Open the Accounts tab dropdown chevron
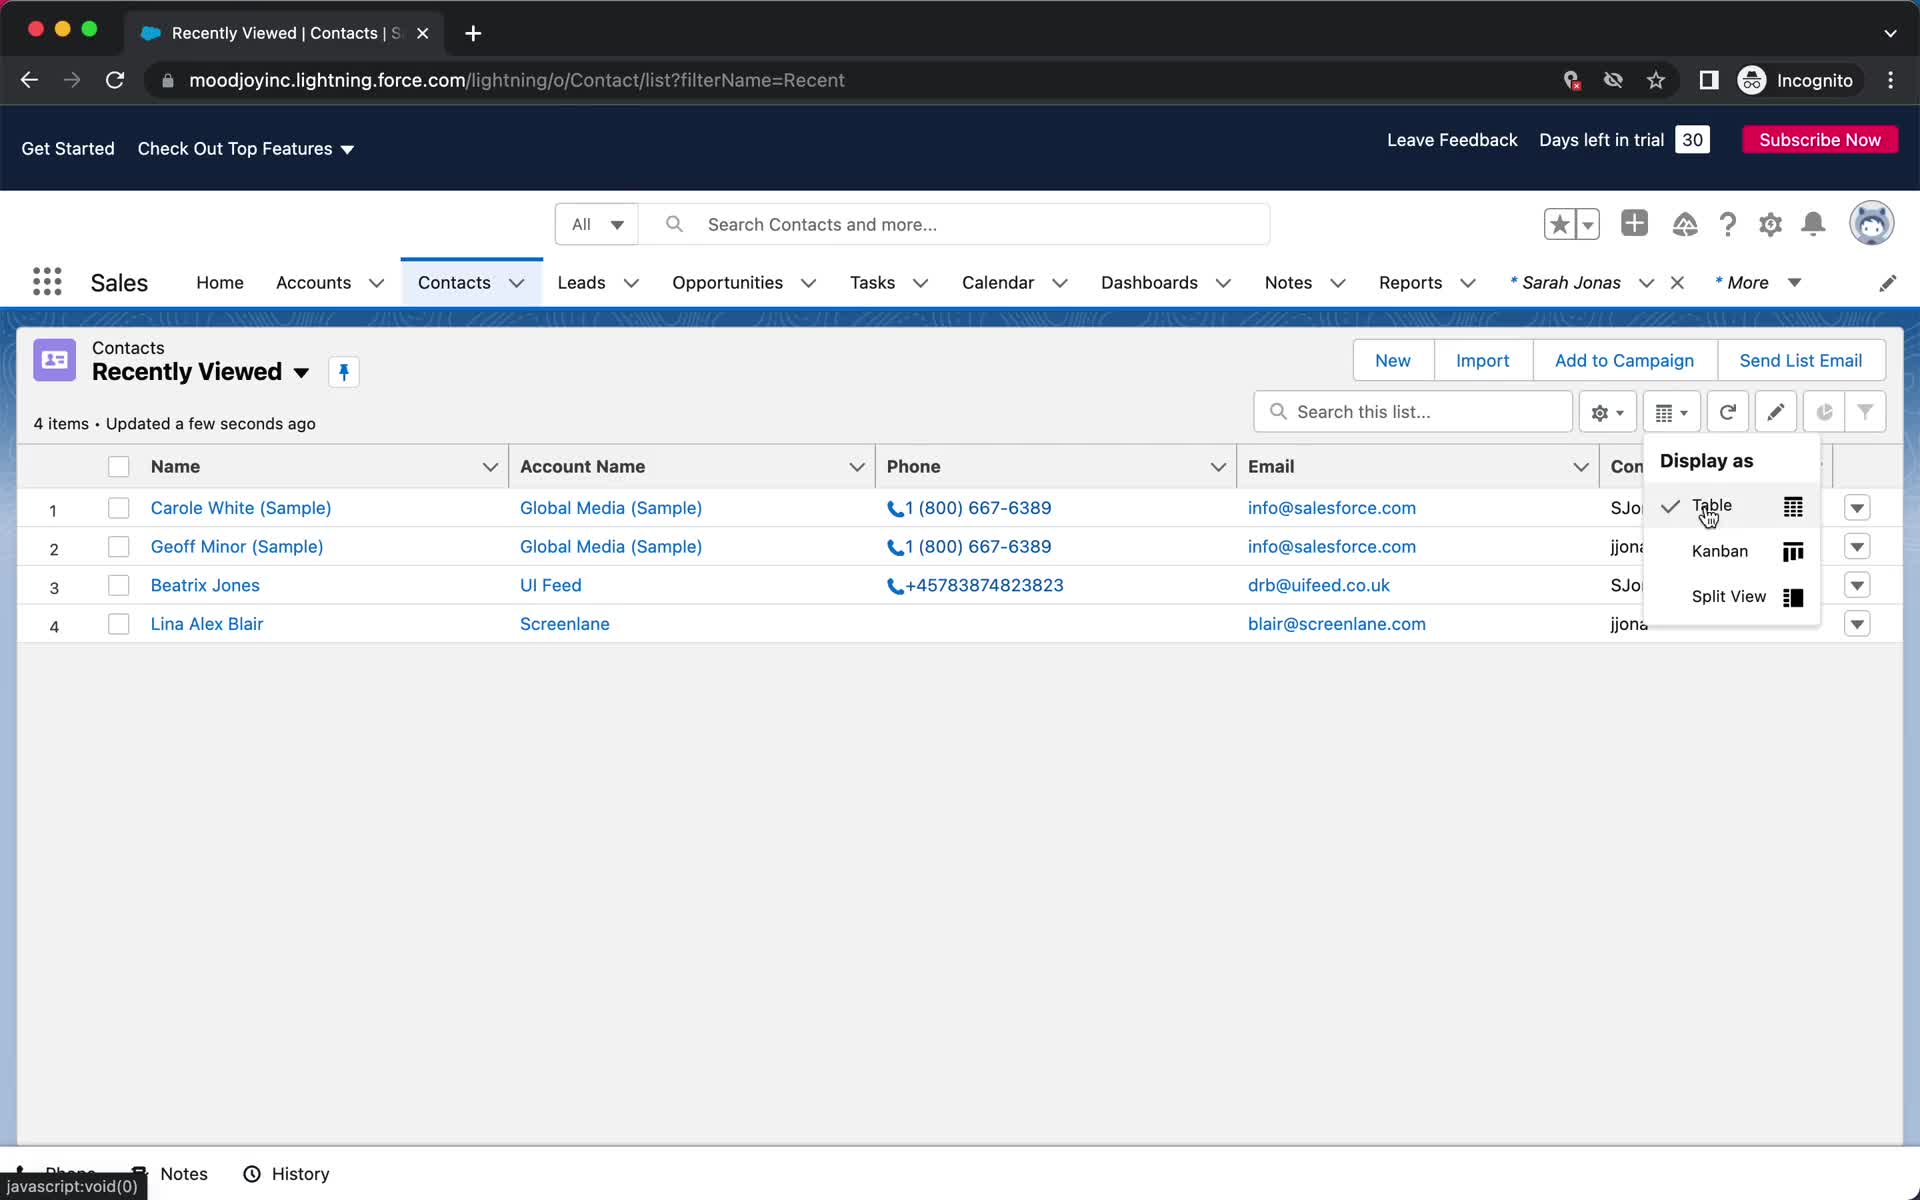Viewport: 1920px width, 1200px height. [376, 283]
